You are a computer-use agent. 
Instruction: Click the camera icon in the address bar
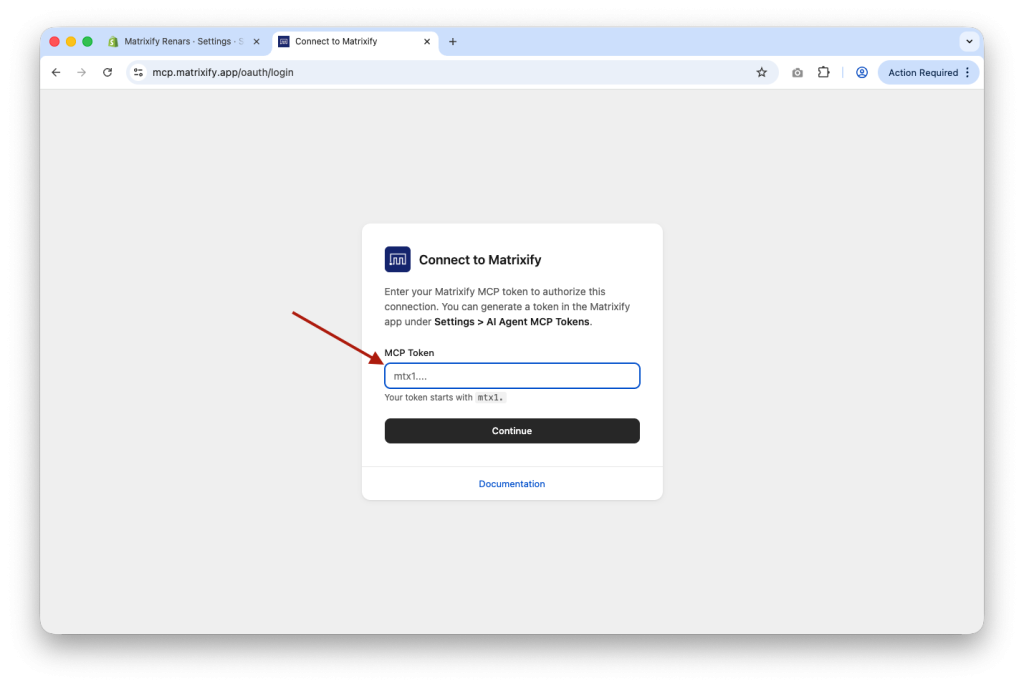click(x=796, y=72)
